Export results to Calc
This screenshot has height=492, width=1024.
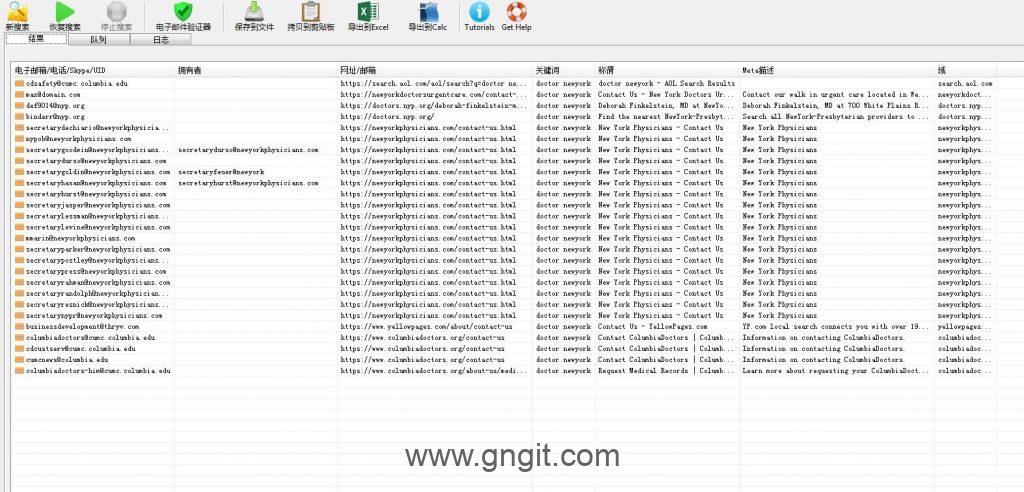[427, 15]
